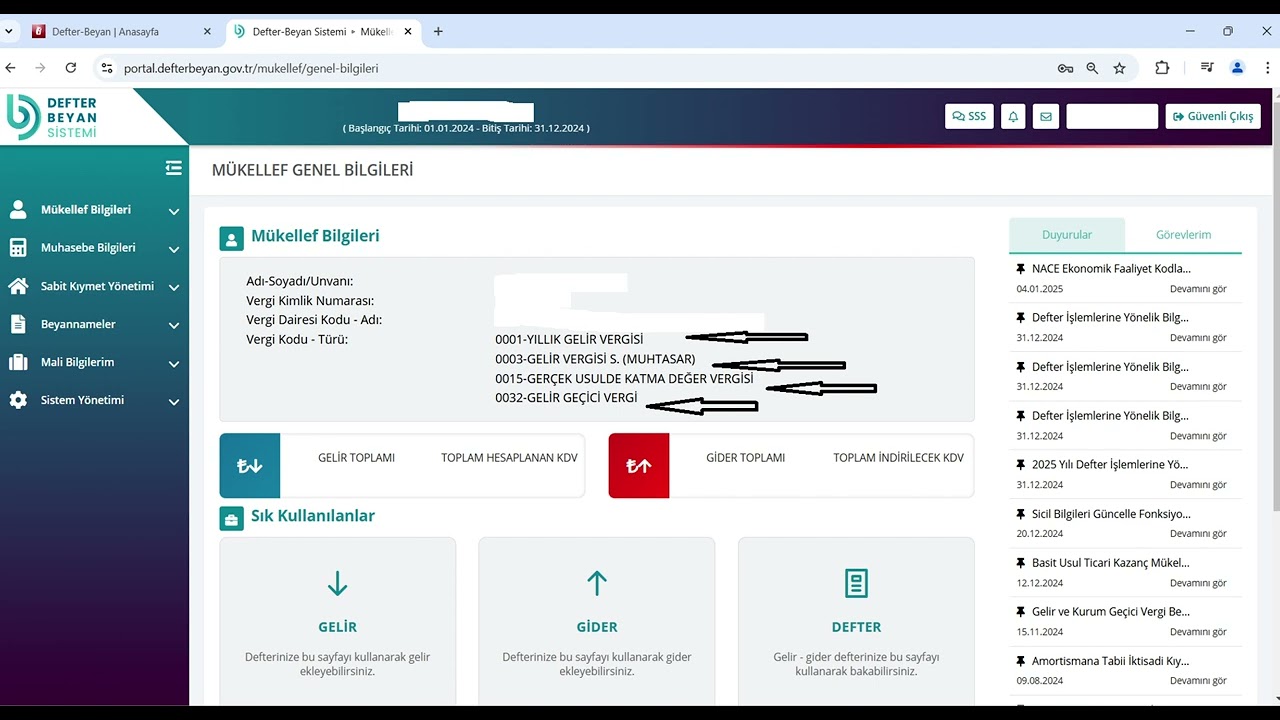This screenshot has width=1280, height=720.
Task: Open the tab search dropdown in Chrome
Action: coord(9,31)
